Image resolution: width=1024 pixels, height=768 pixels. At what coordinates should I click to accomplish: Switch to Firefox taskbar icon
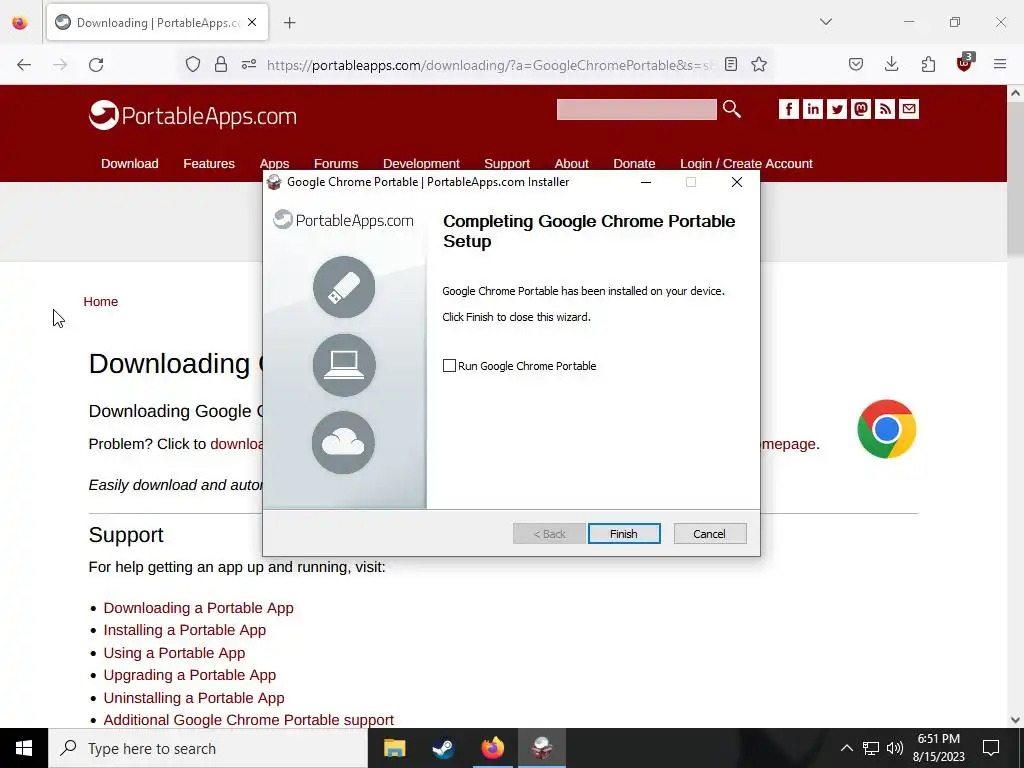[493, 748]
